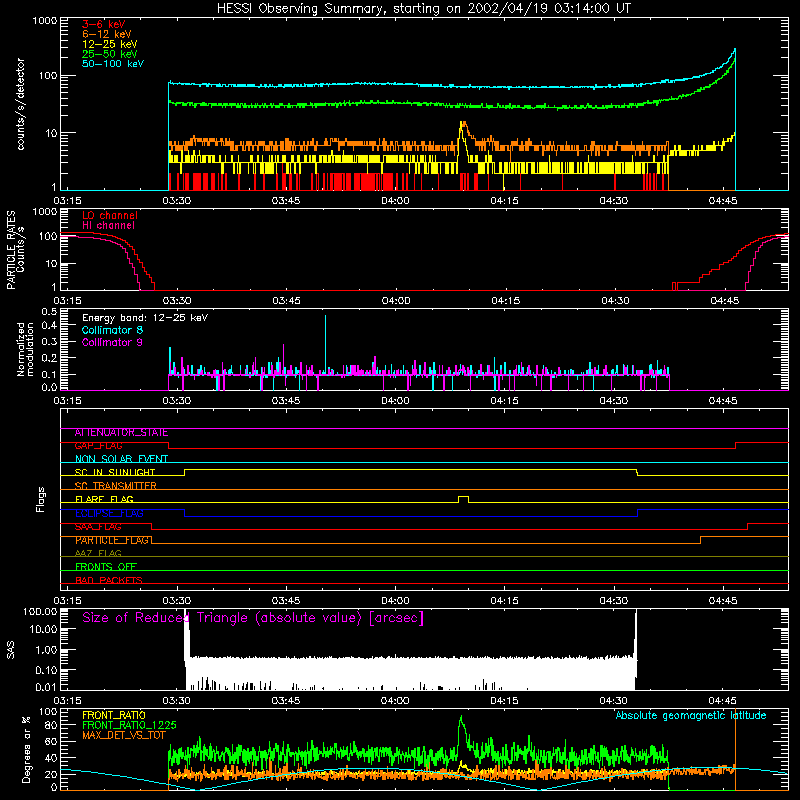The image size is (800, 800).
Task: Select the 25-50 keV legend label
Action: point(110,54)
